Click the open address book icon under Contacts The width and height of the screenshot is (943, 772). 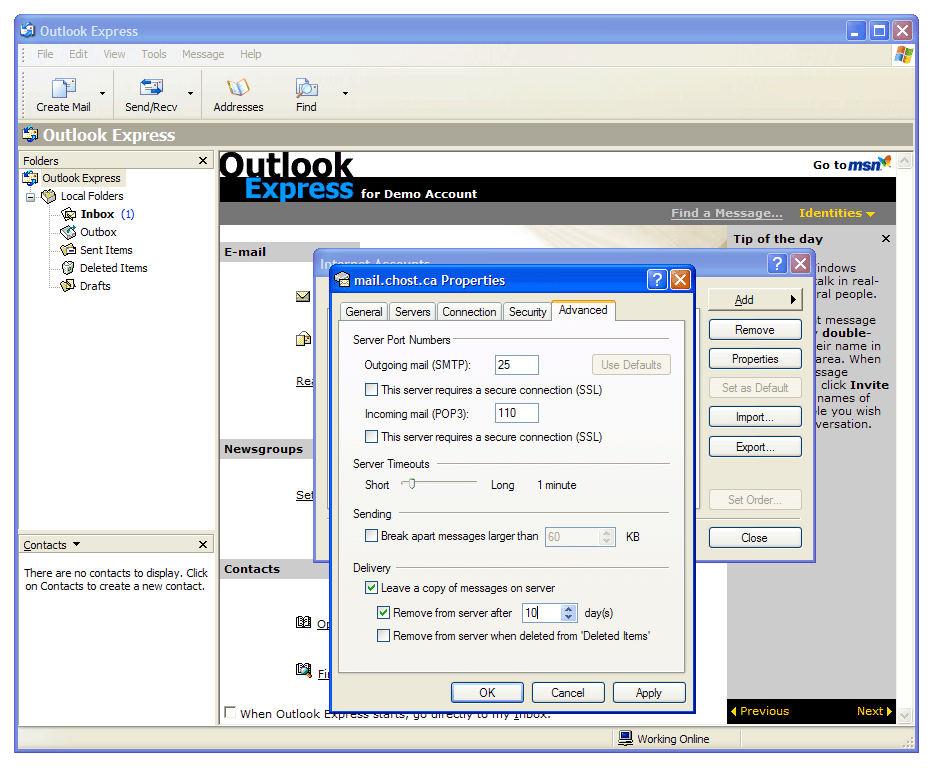coord(304,622)
